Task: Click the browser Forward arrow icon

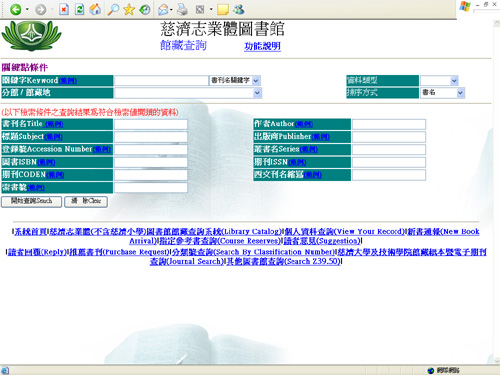Action: pyautogui.click(x=41, y=9)
